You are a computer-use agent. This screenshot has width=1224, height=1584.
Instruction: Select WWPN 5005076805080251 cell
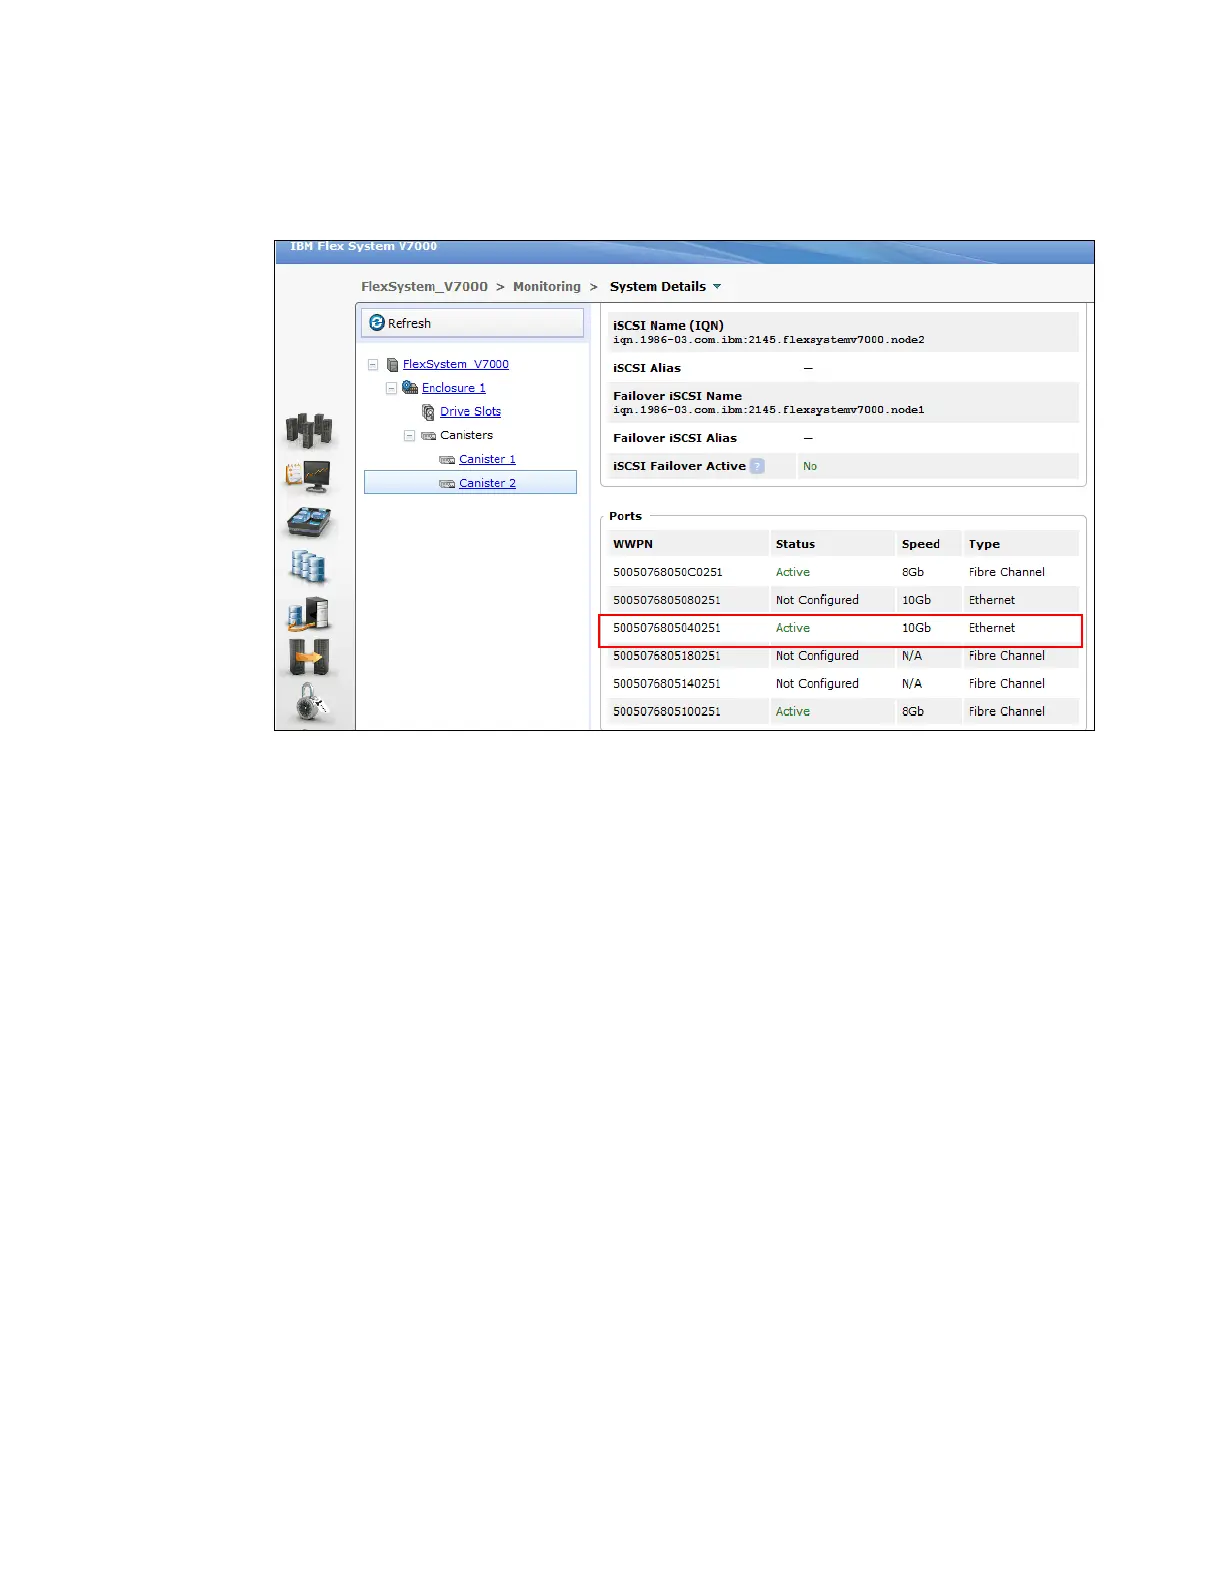pos(667,600)
